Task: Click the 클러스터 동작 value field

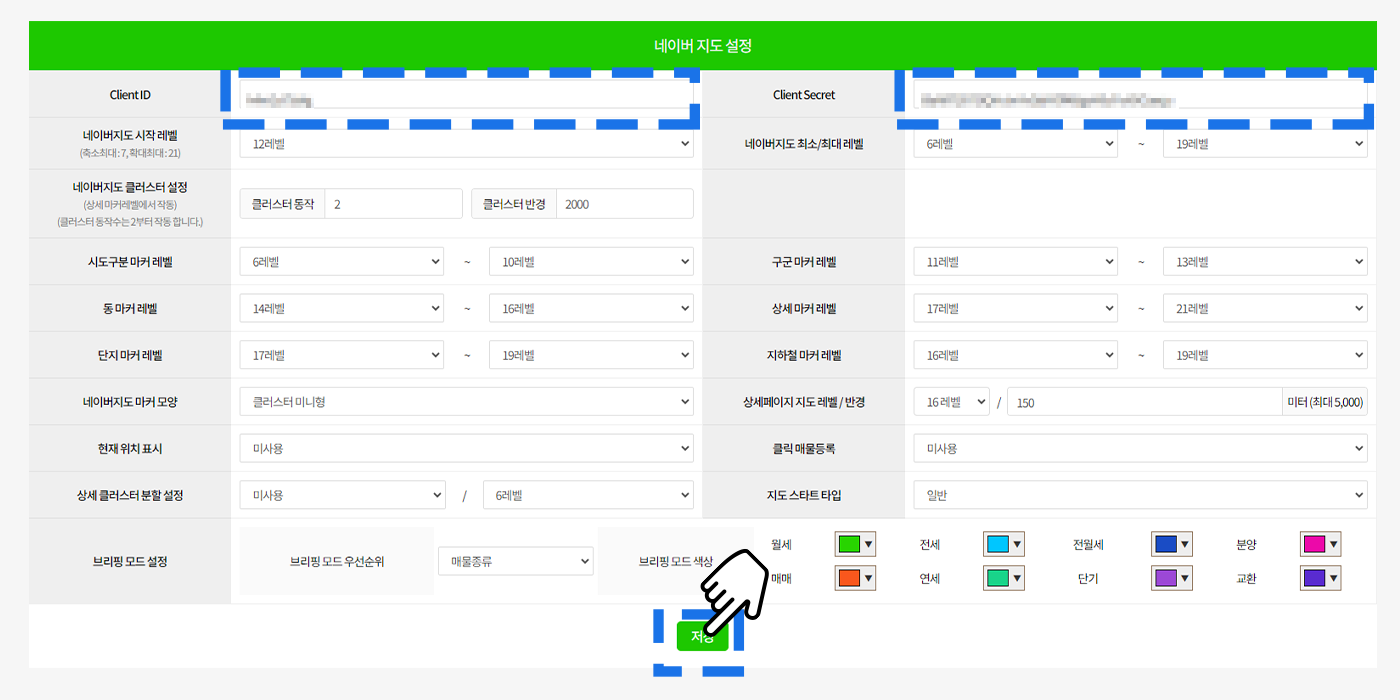Action: click(x=393, y=204)
